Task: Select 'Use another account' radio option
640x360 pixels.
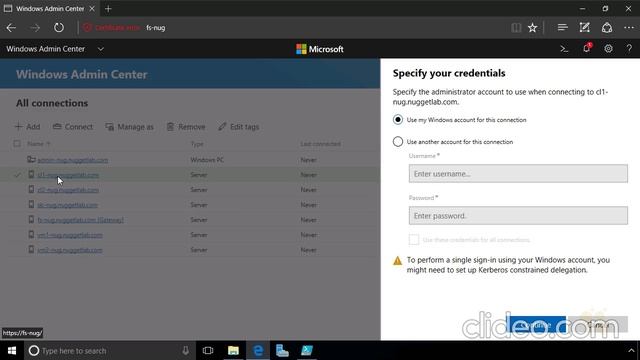Action: 398,142
